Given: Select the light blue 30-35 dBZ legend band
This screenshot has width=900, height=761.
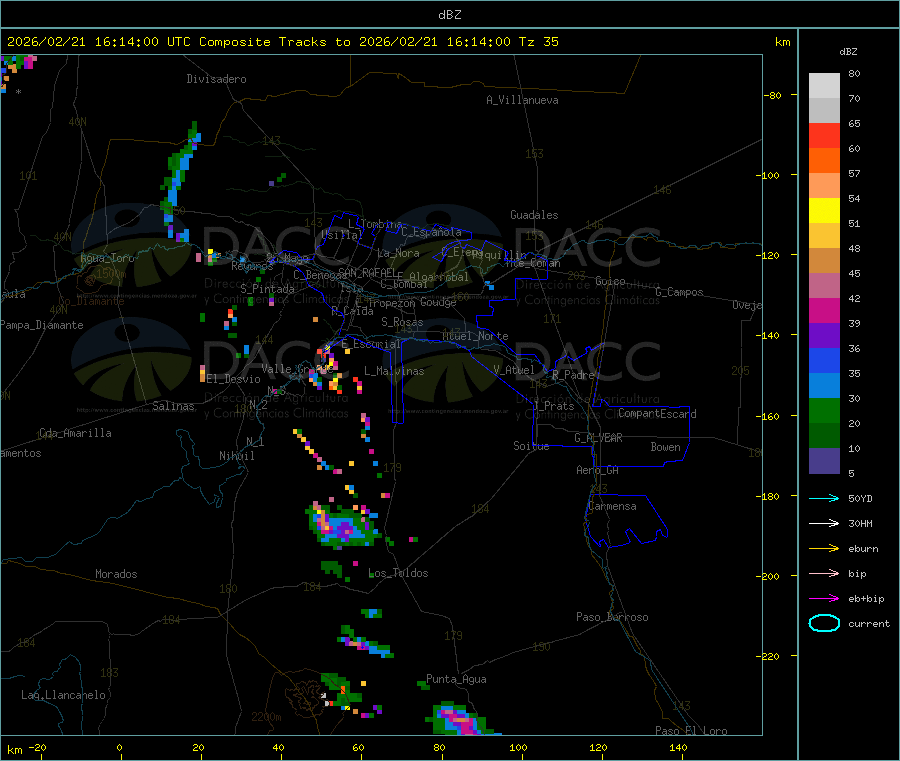Looking at the screenshot, I should [824, 386].
